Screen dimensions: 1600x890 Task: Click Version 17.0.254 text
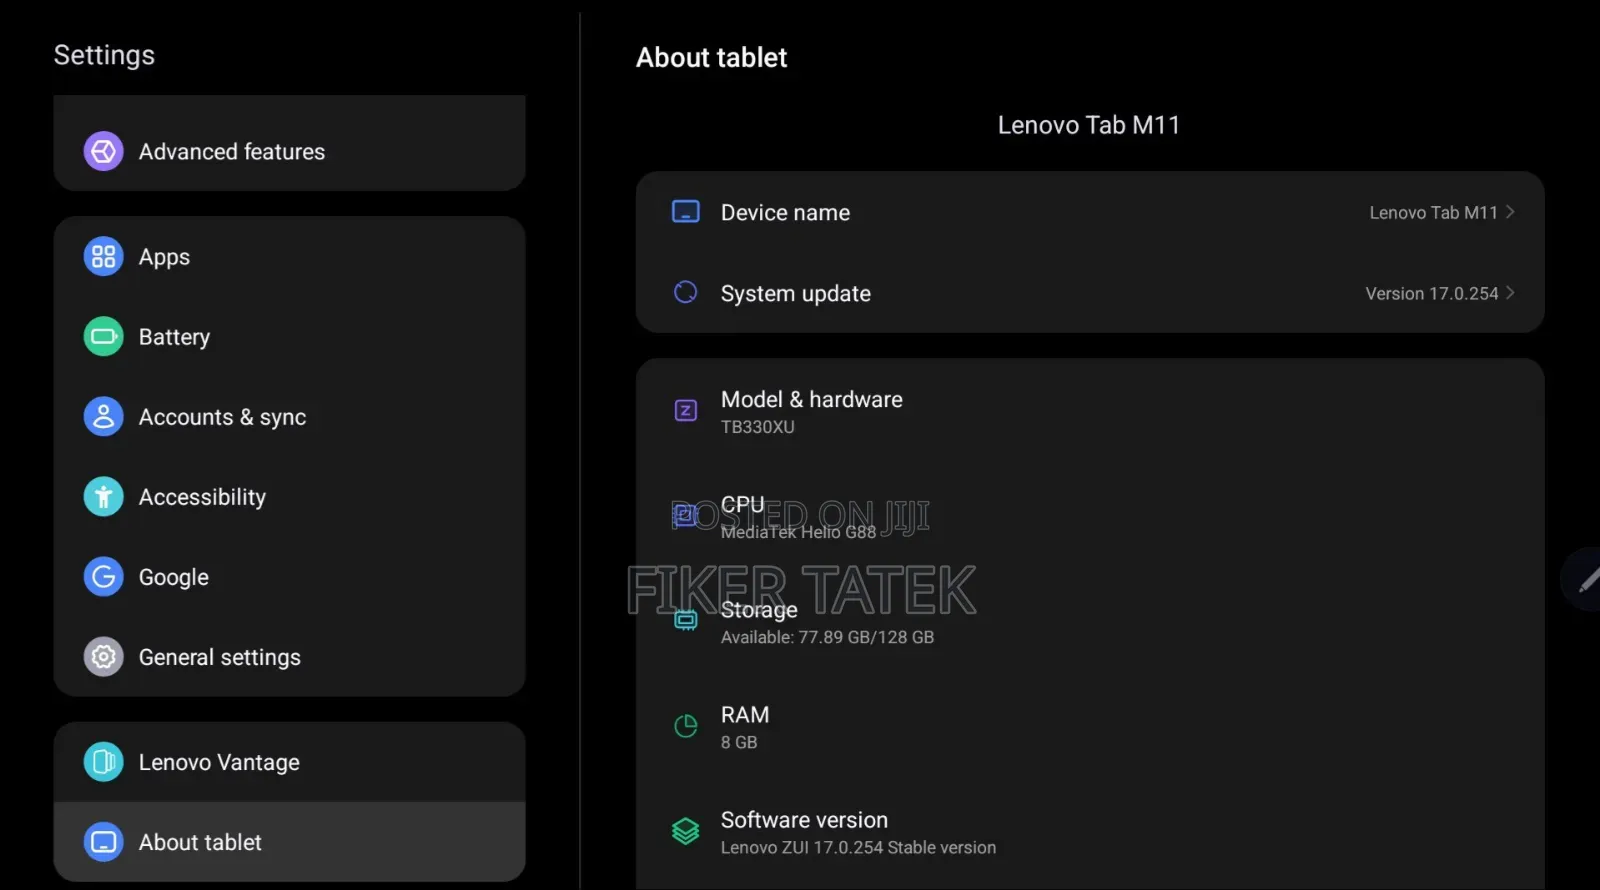pyautogui.click(x=1431, y=293)
